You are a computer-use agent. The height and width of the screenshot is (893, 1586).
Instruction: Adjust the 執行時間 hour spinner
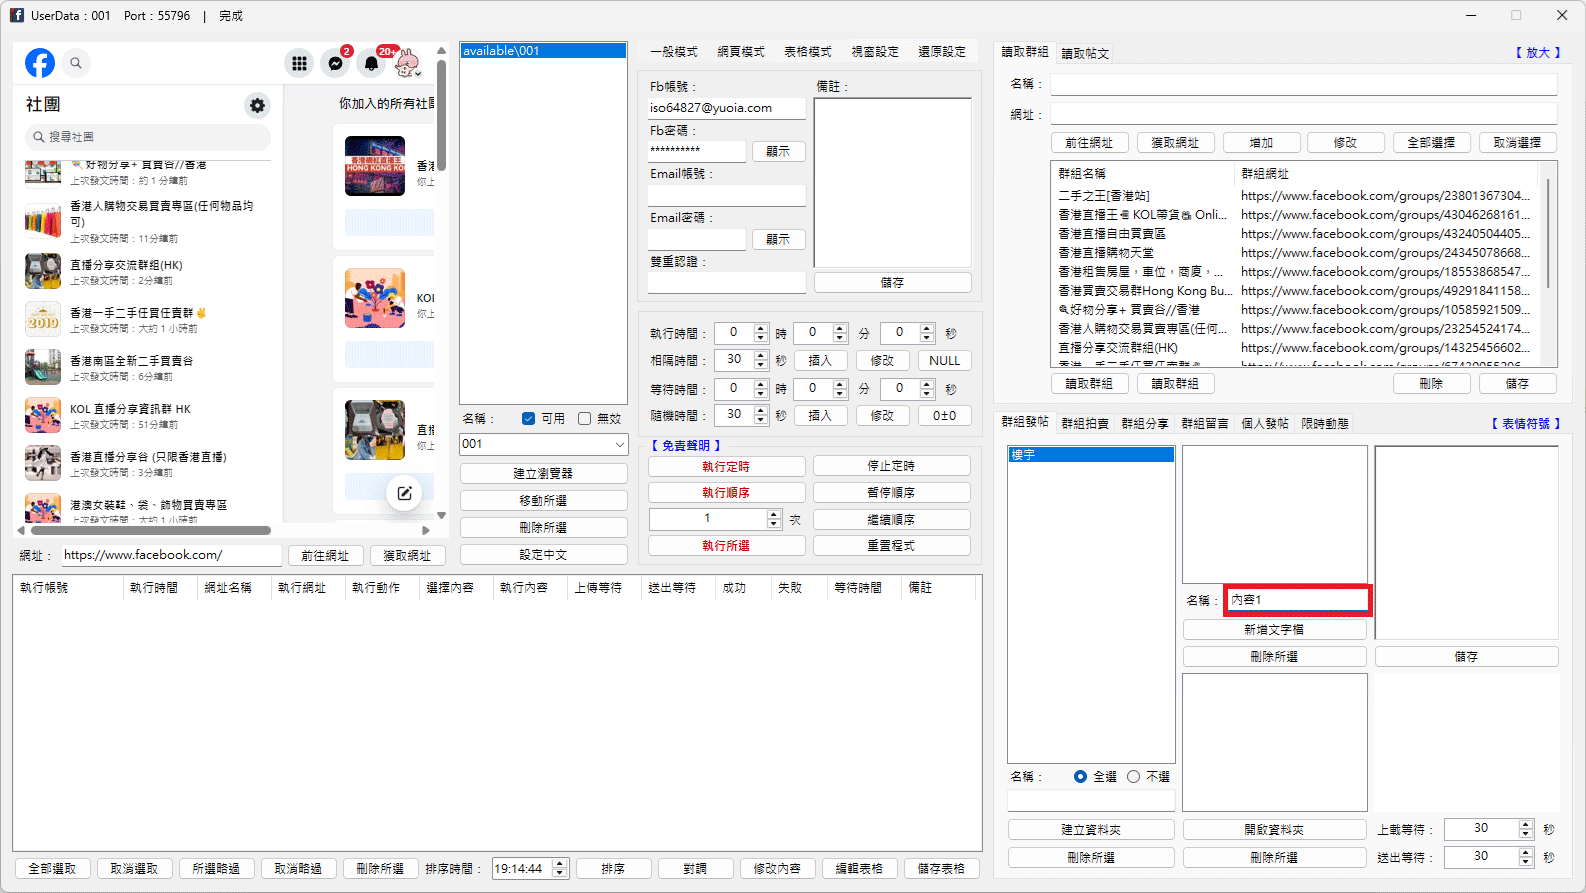761,333
